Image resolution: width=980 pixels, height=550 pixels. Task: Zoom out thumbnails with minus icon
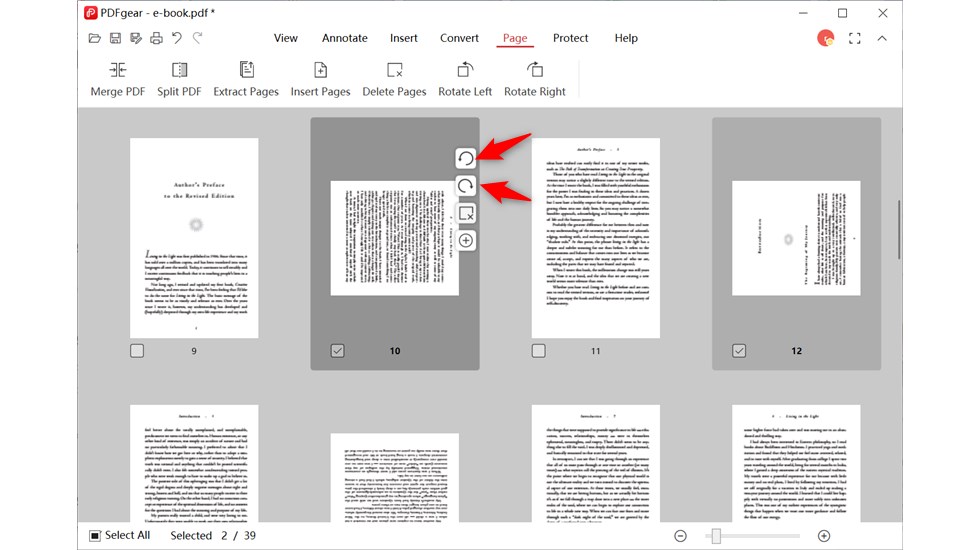coord(681,536)
